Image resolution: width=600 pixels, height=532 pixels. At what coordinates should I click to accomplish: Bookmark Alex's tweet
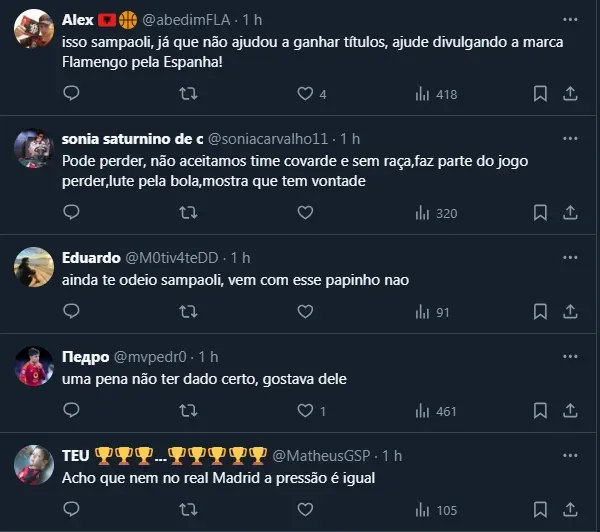point(540,93)
